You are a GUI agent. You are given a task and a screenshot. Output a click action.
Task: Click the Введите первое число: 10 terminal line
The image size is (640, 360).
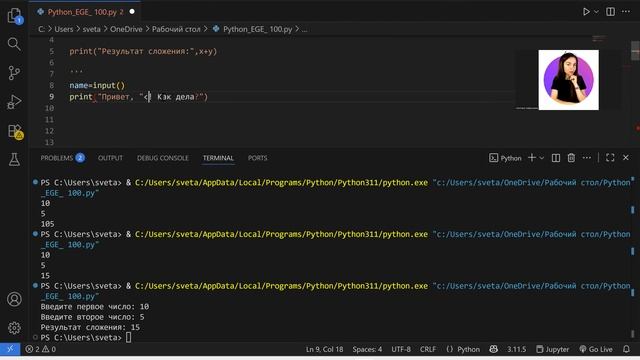pyautogui.click(x=95, y=307)
